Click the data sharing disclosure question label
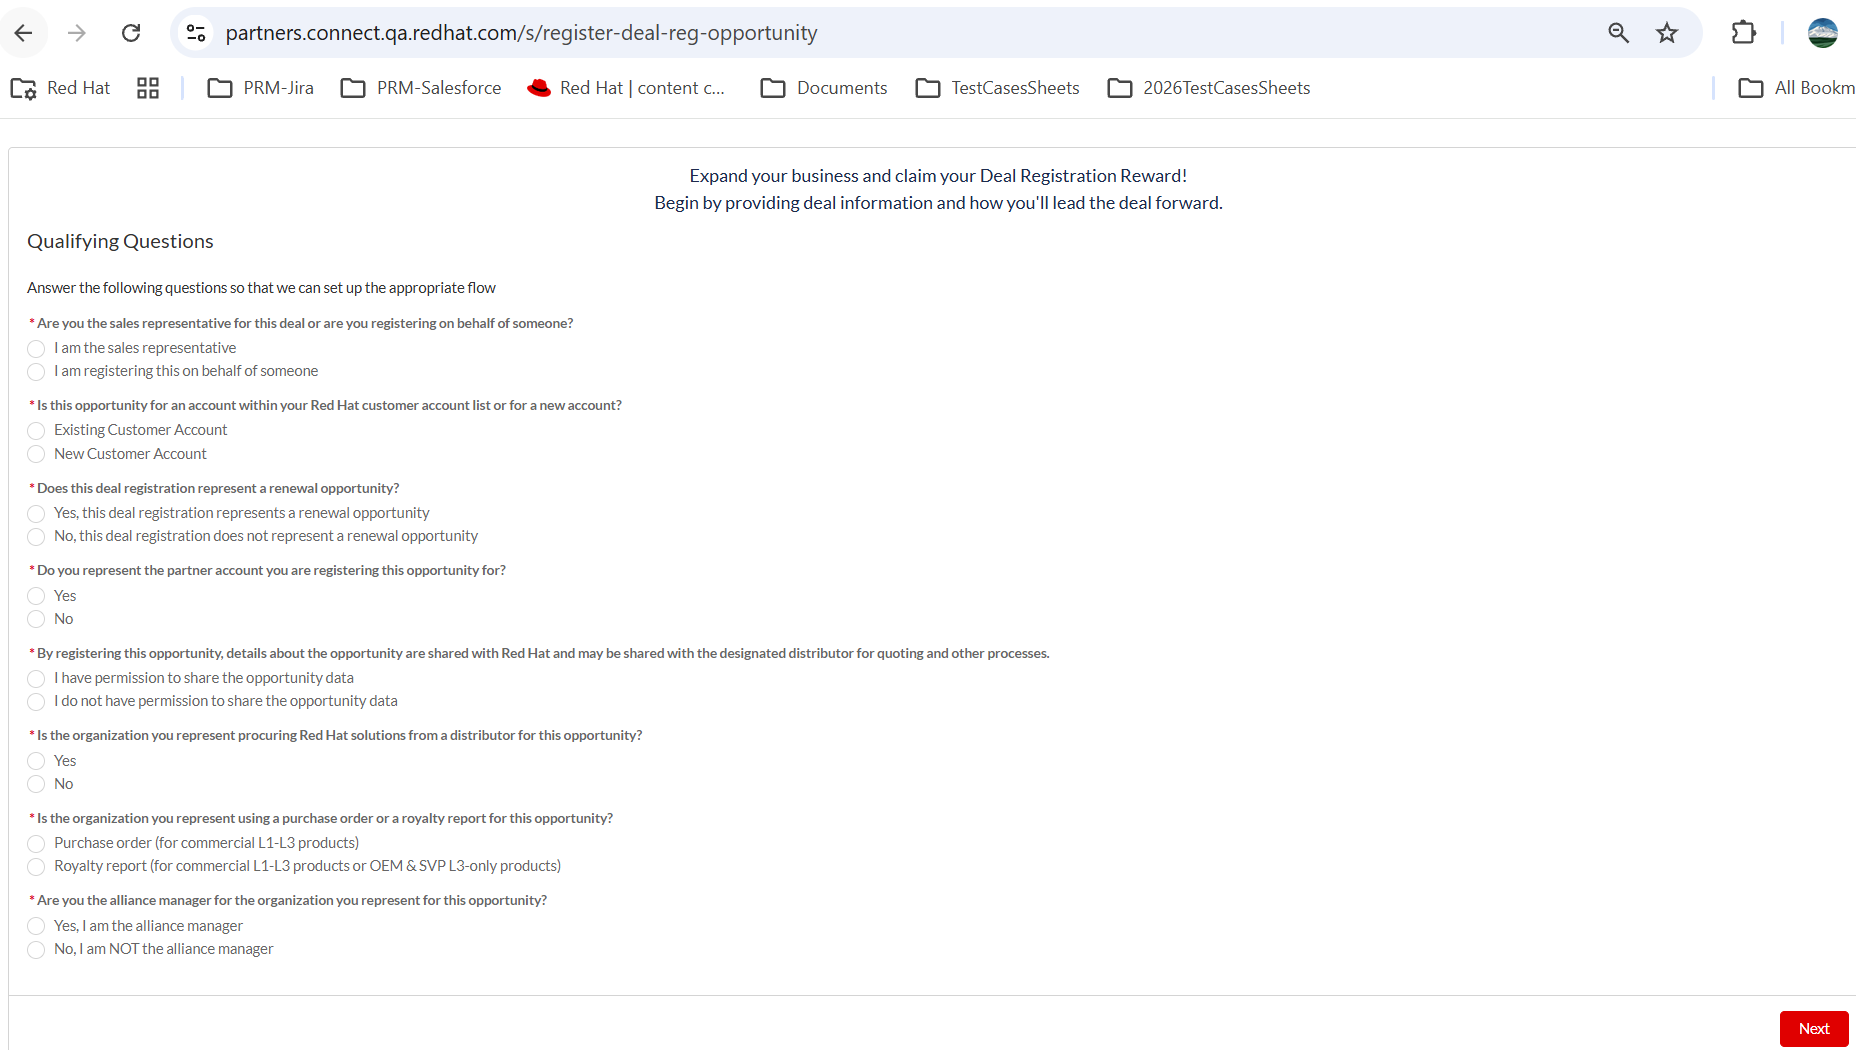Viewport: 1856px width, 1050px height. 543,653
